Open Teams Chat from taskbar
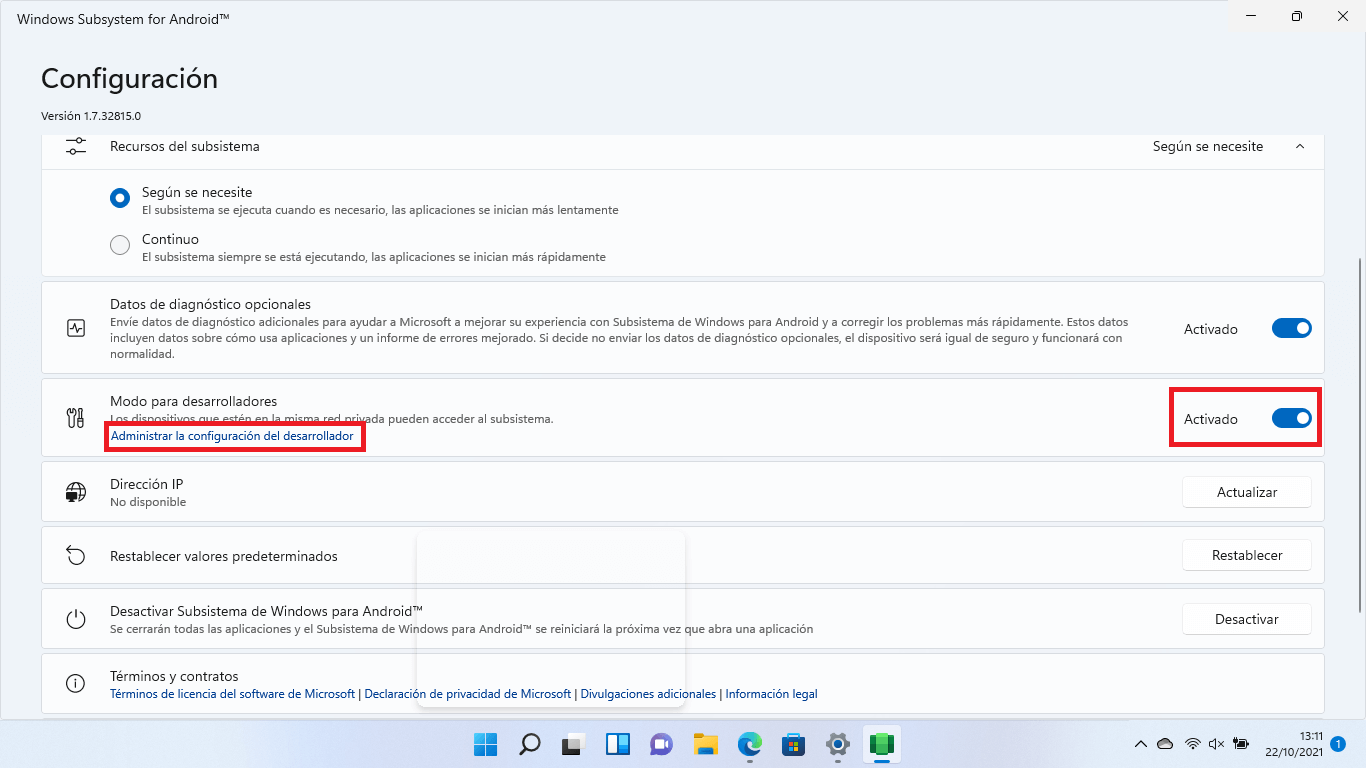 (x=661, y=744)
